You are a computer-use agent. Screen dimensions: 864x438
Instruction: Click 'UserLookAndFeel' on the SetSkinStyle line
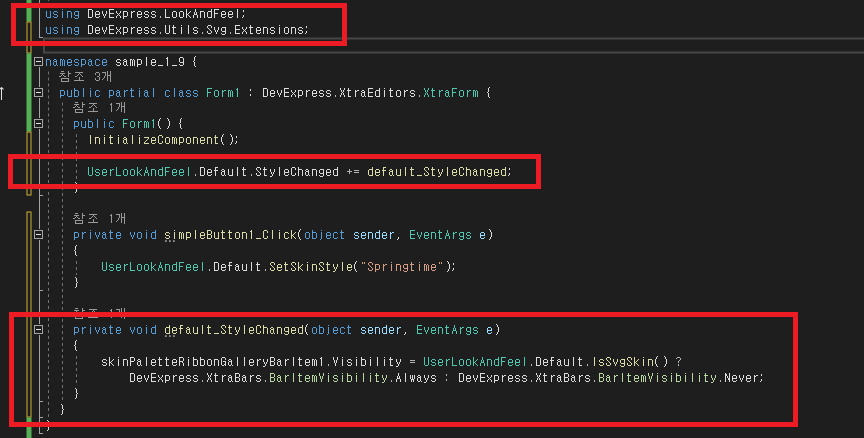[x=153, y=267]
